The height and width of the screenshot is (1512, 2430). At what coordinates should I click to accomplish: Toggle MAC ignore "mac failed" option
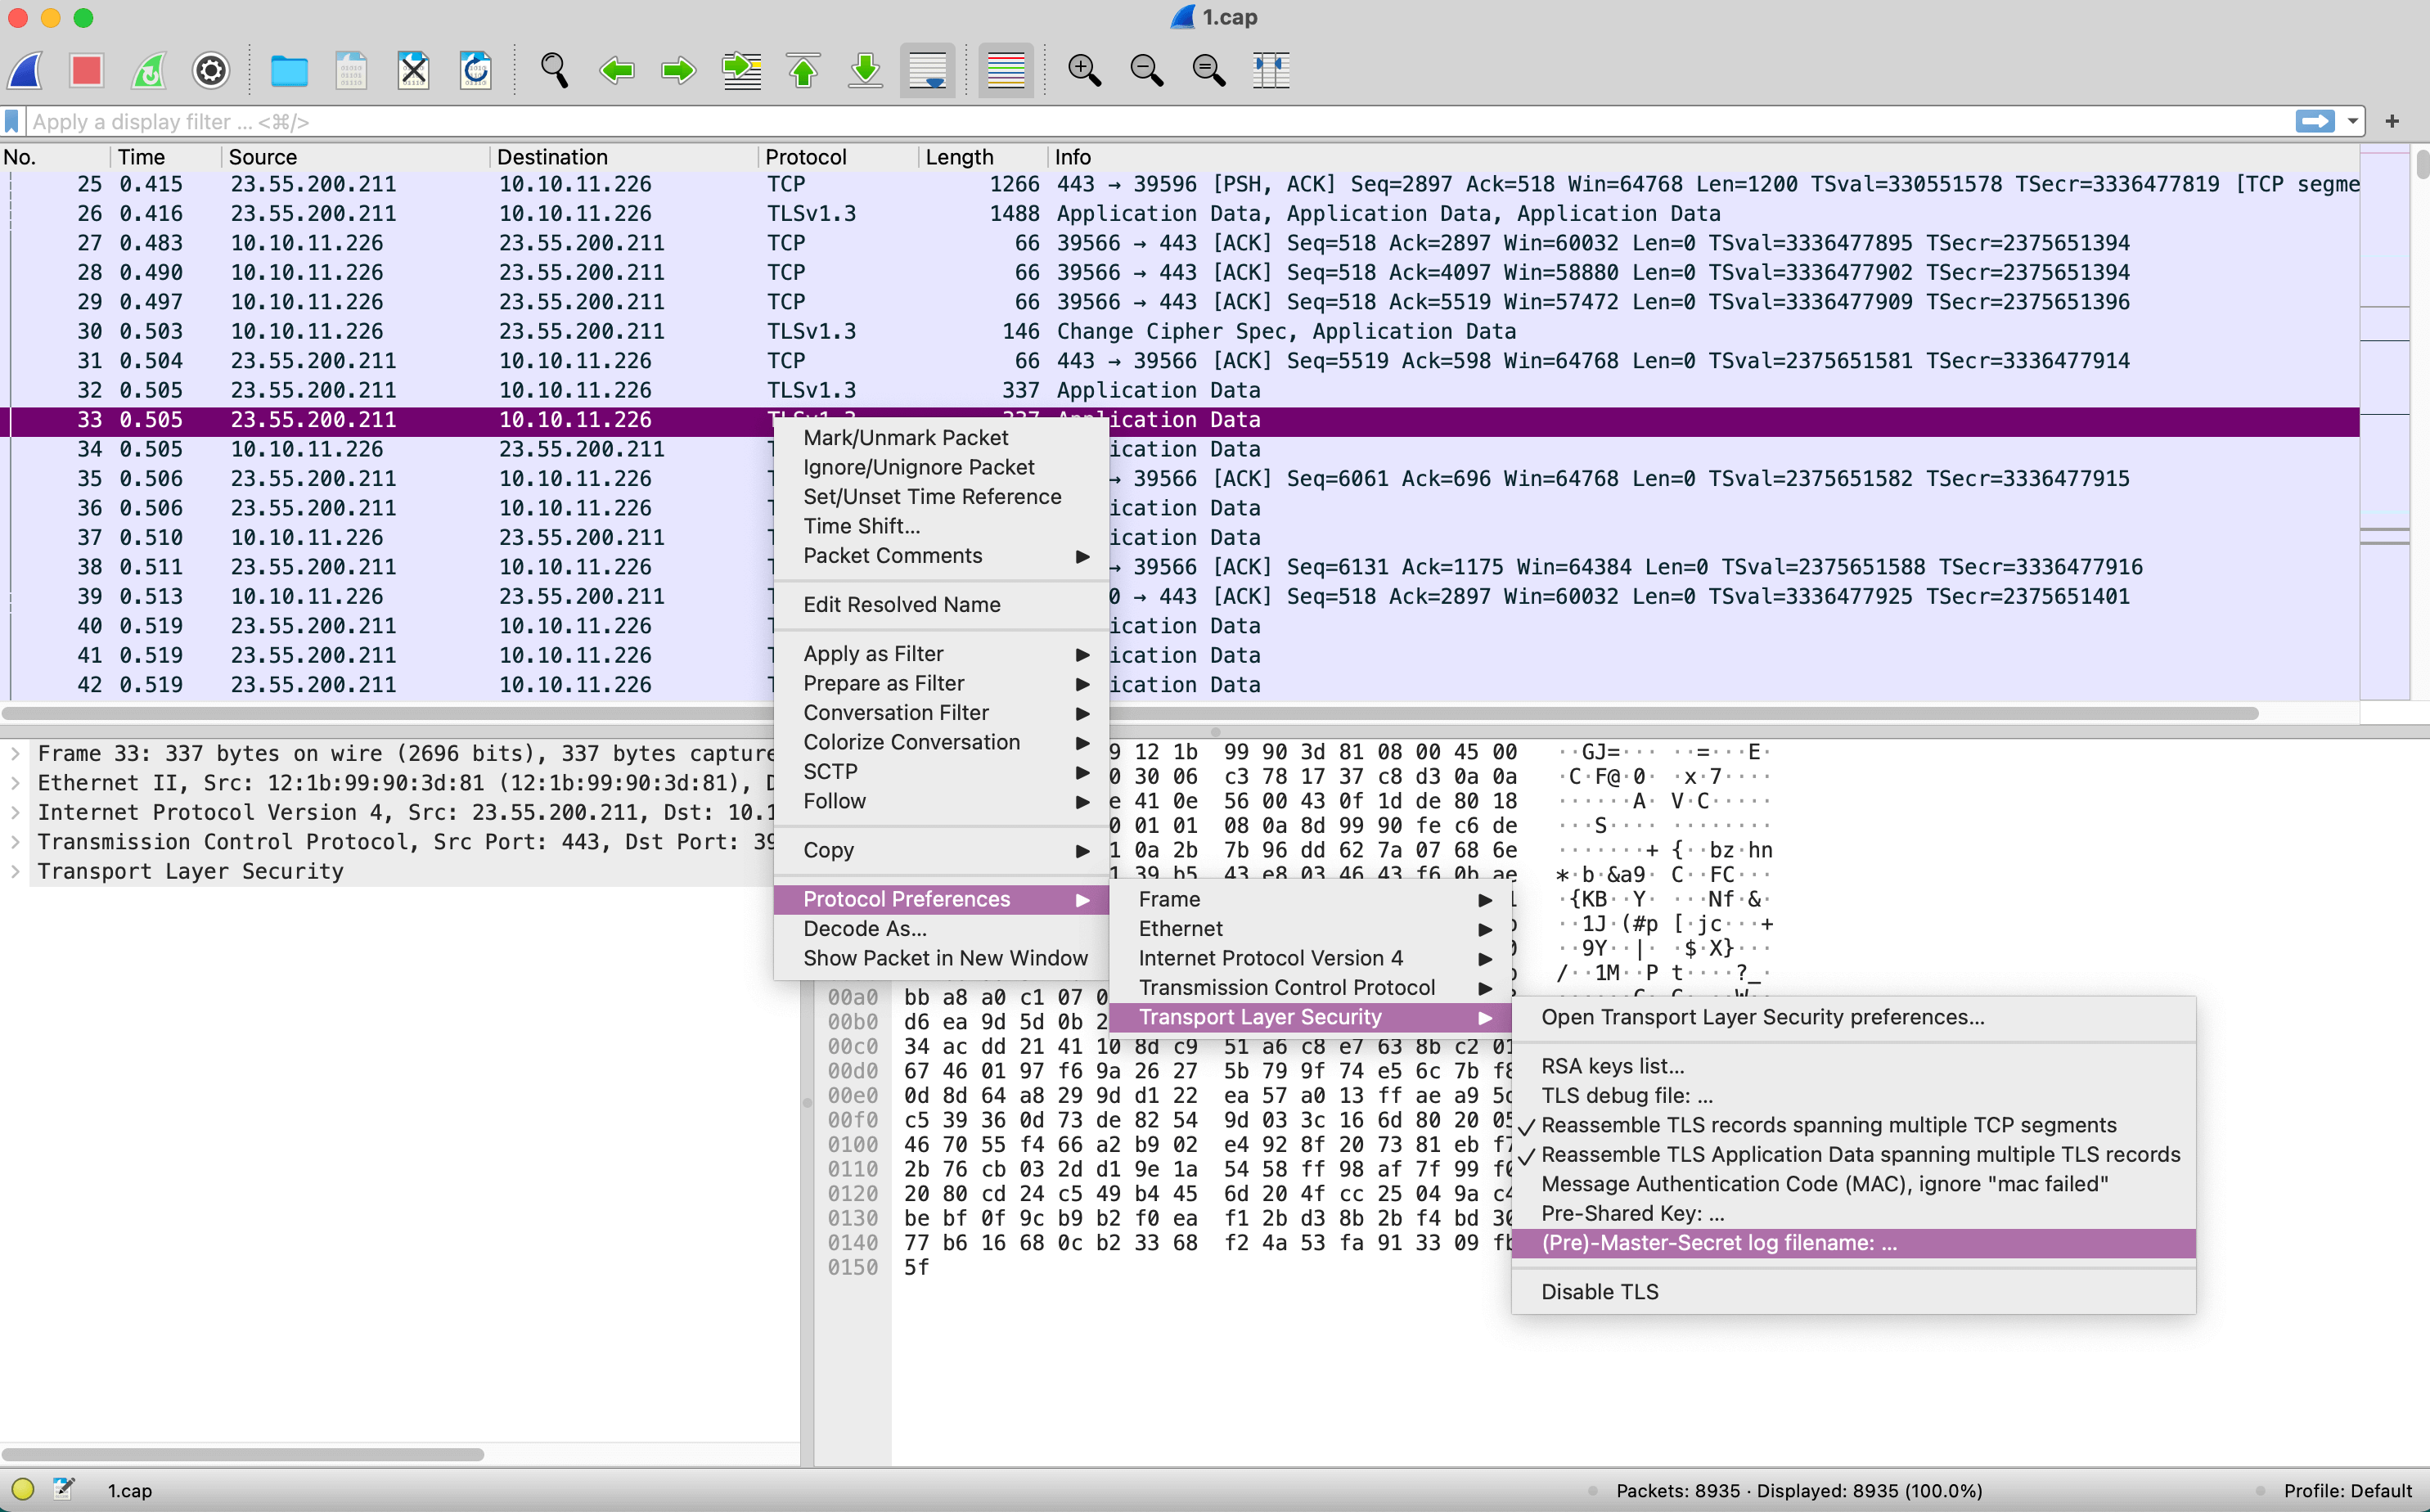tap(1853, 1184)
